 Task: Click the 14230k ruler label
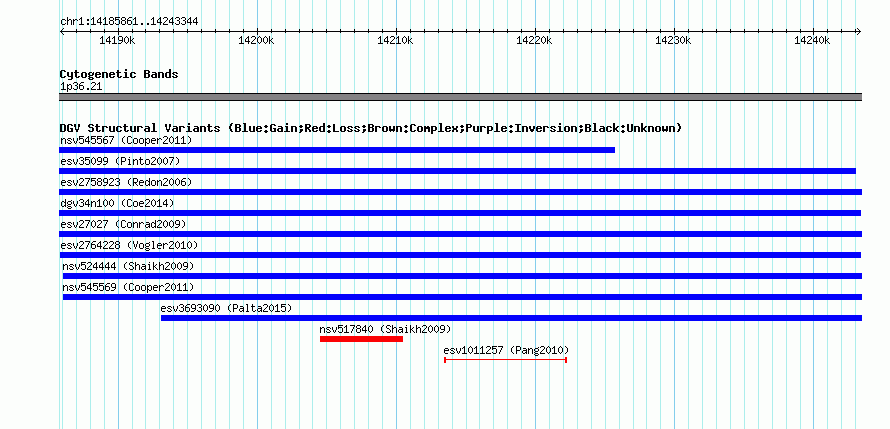tap(673, 40)
